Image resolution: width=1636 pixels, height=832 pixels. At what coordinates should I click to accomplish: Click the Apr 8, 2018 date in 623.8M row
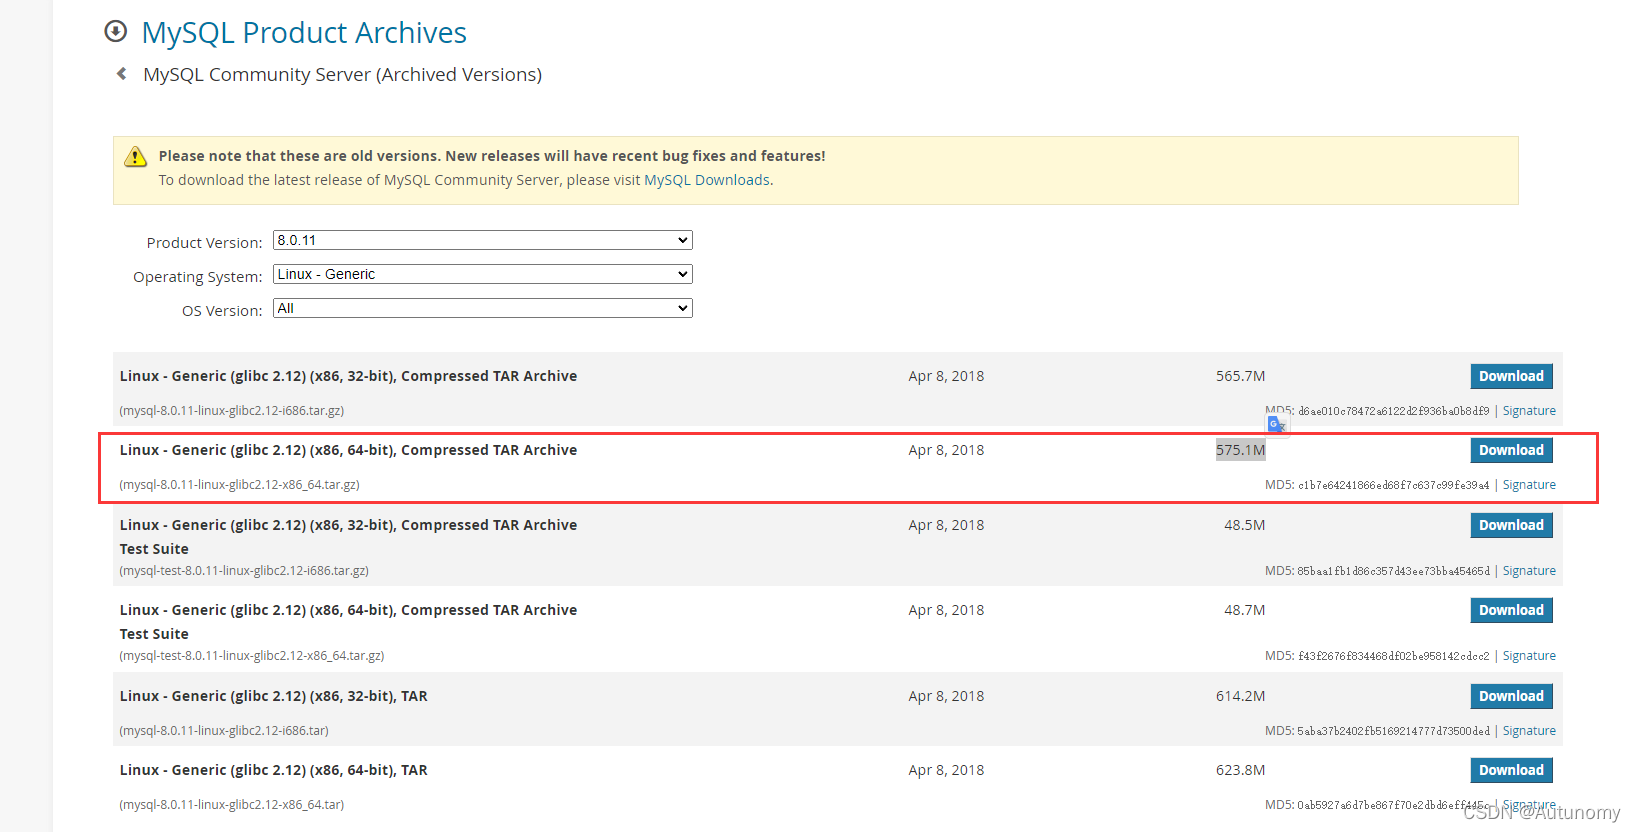coord(946,770)
